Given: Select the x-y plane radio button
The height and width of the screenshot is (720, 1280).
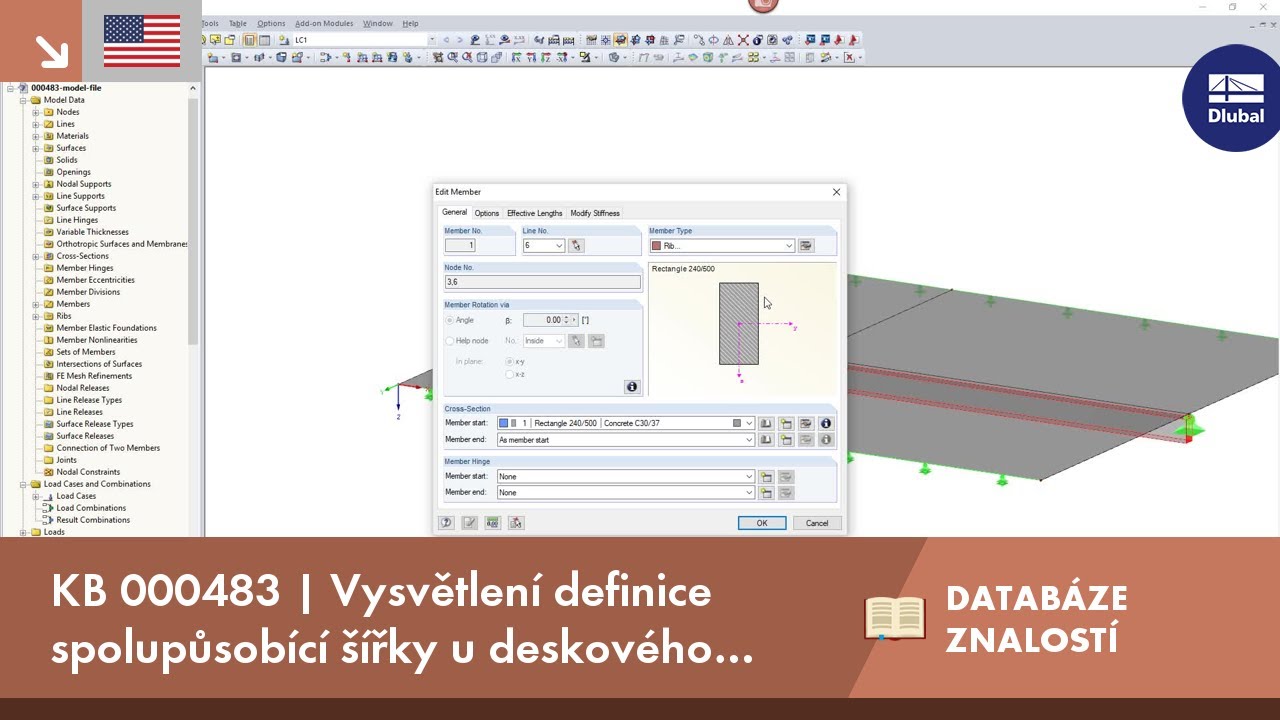Looking at the screenshot, I should point(509,361).
